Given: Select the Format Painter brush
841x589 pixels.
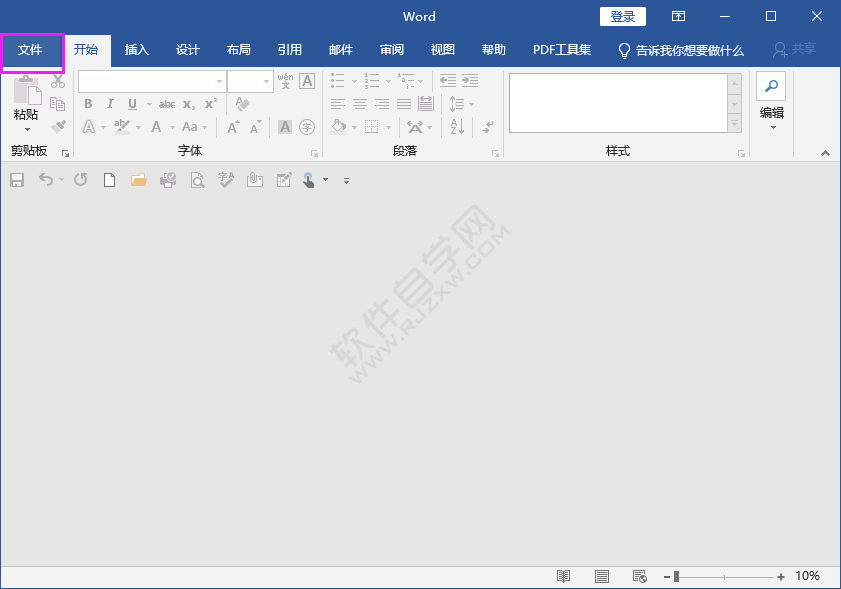Looking at the screenshot, I should tap(58, 126).
